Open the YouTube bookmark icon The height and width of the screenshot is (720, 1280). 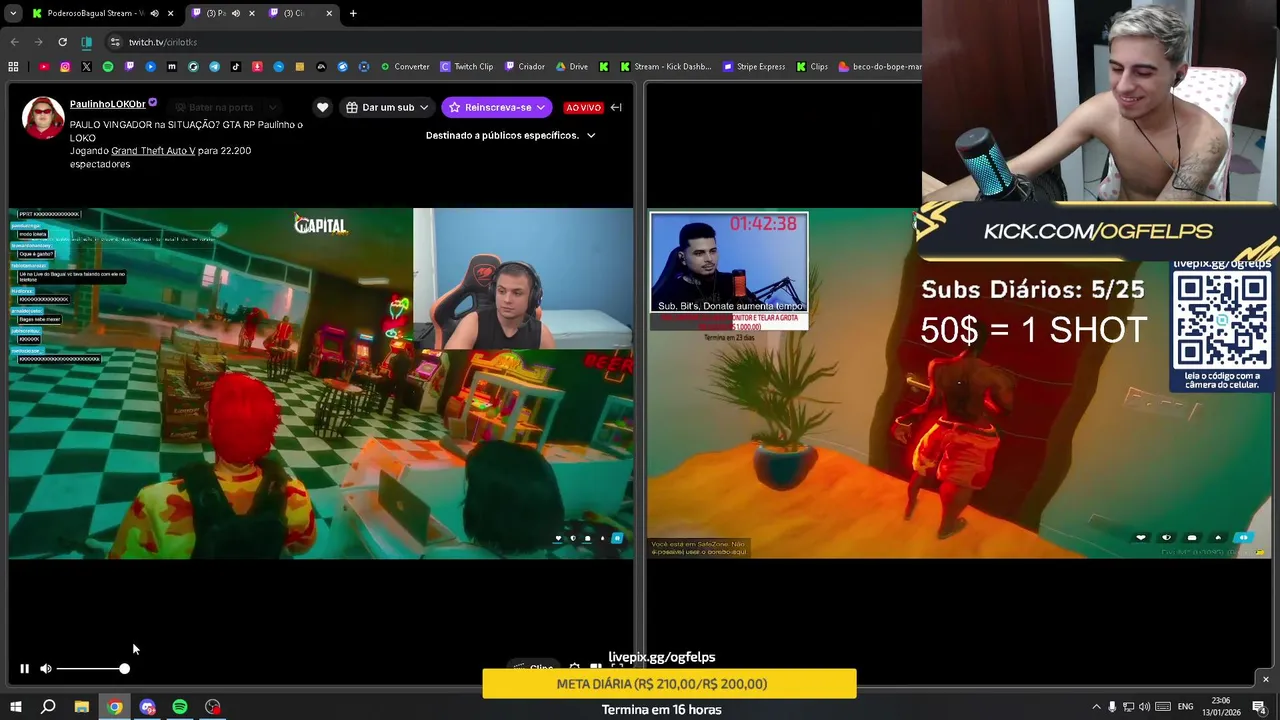pos(44,67)
